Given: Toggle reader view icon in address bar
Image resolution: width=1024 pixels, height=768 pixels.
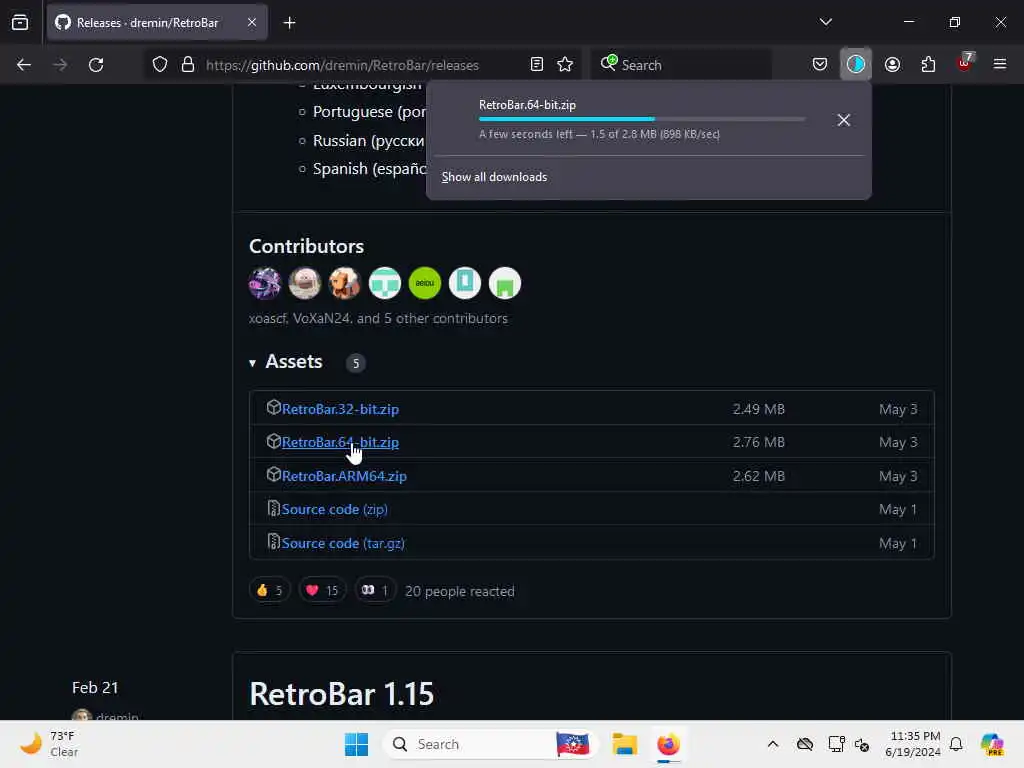Looking at the screenshot, I should (x=537, y=65).
